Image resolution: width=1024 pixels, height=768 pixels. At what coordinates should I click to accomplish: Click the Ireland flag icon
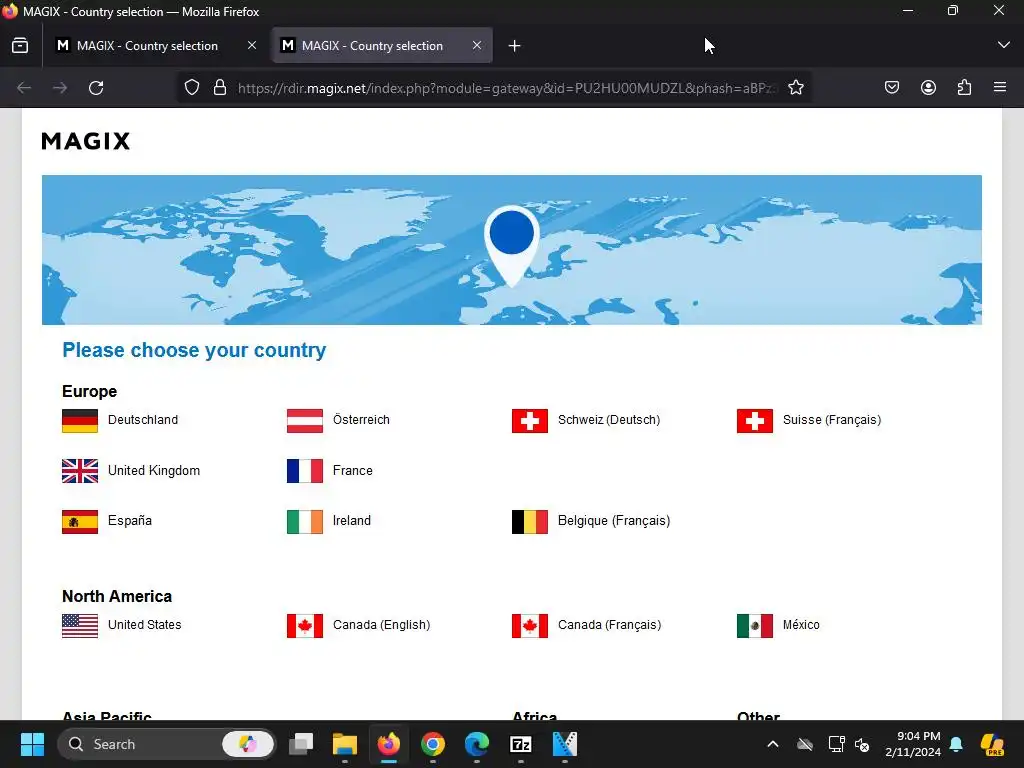tap(305, 522)
